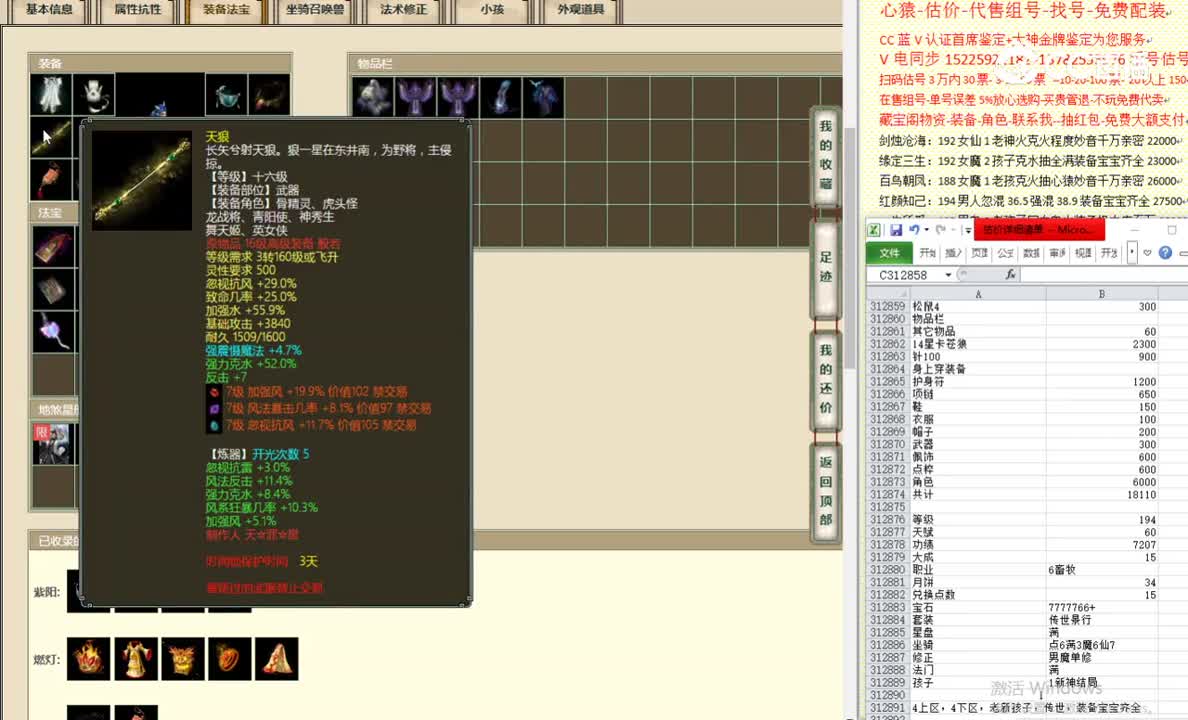
Task: Open the Quick Access Toolbar customize dropdown
Action: coord(966,230)
